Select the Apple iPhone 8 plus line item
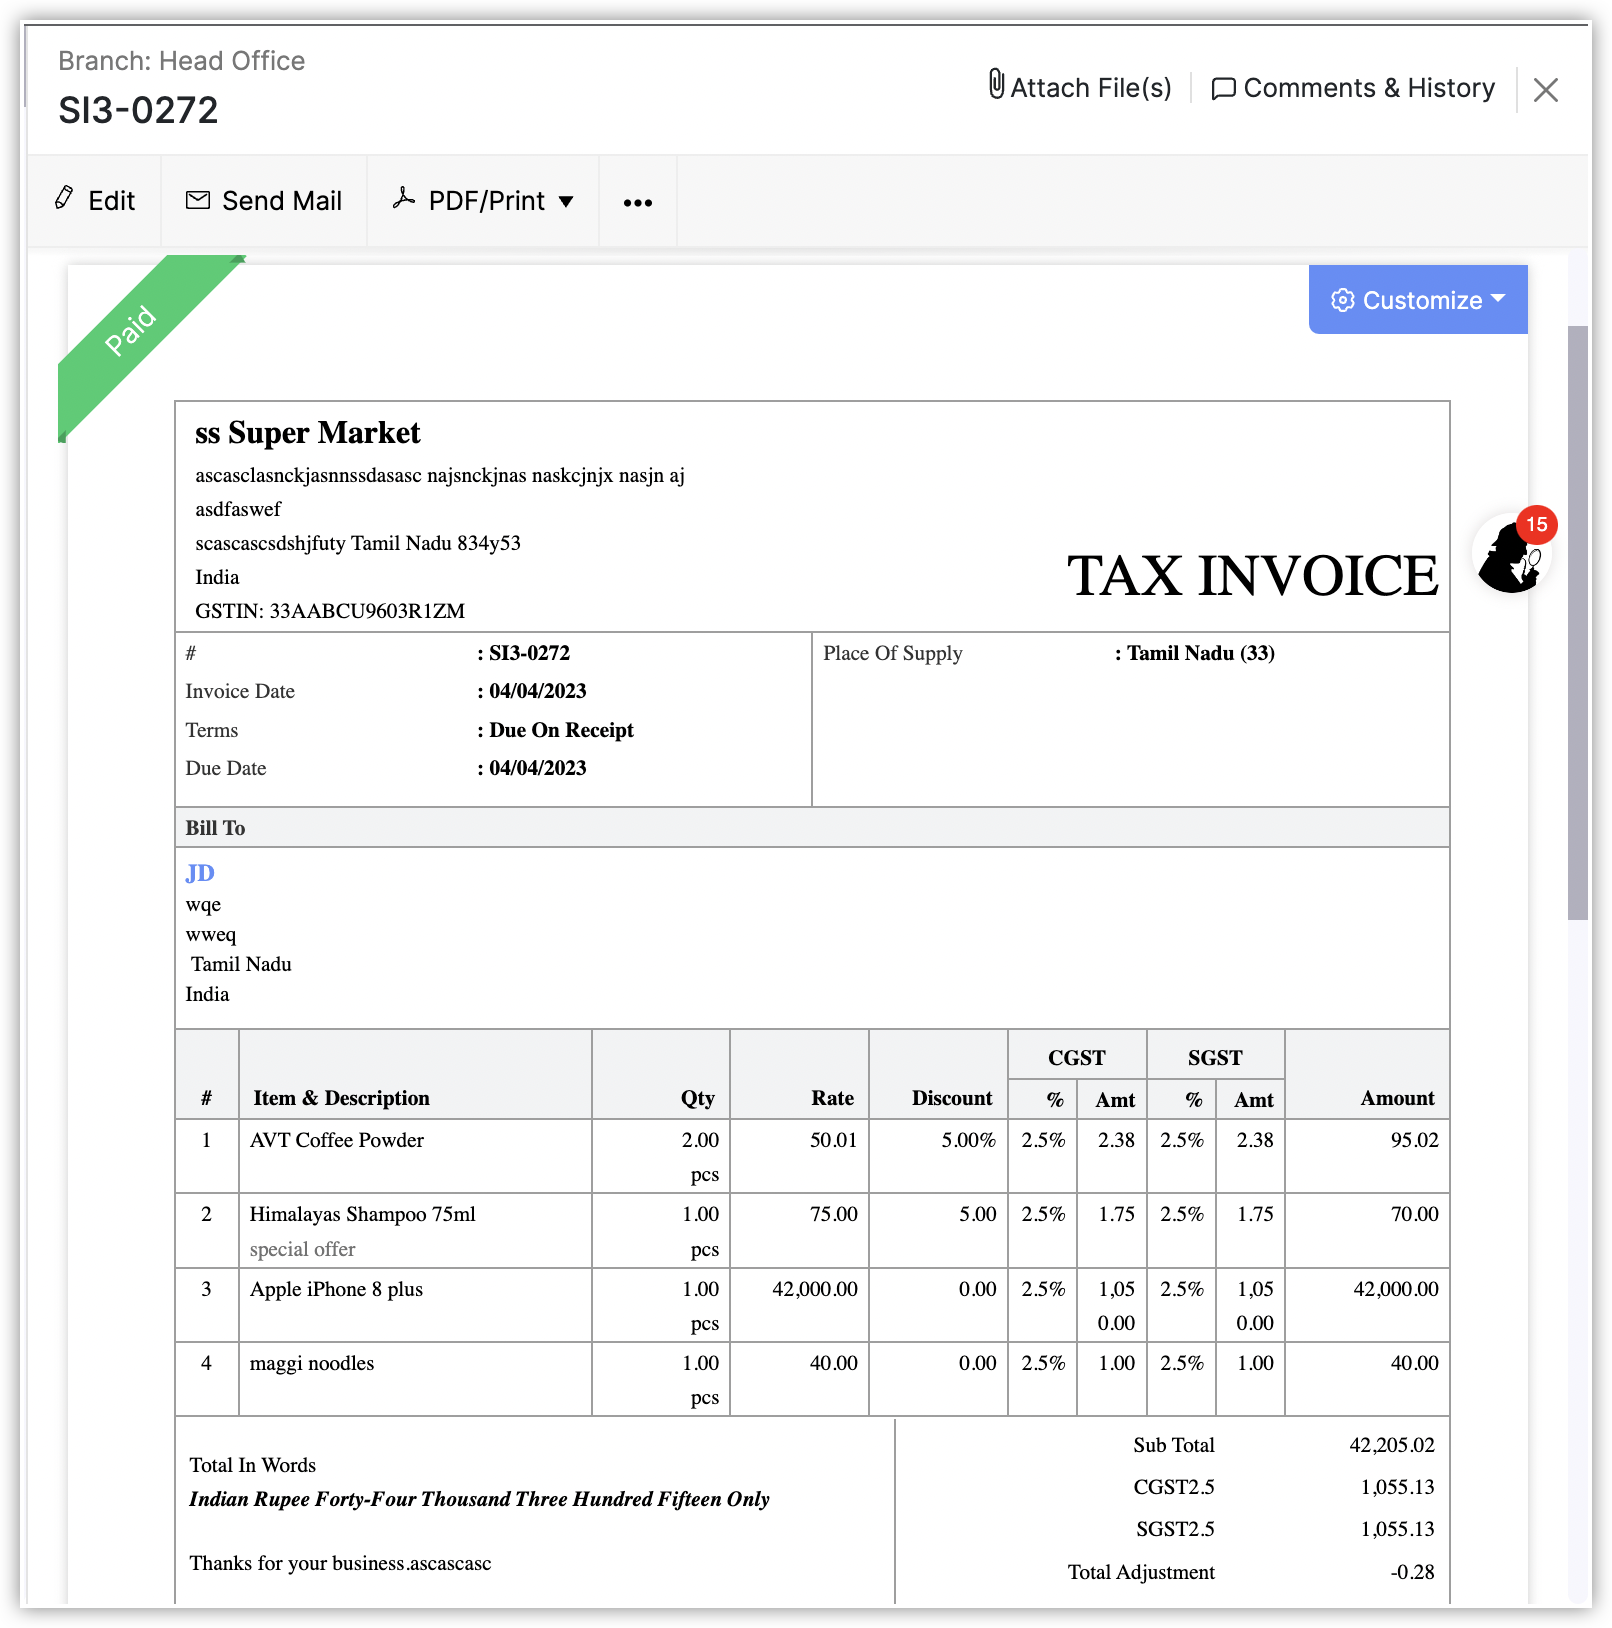 tap(336, 1289)
